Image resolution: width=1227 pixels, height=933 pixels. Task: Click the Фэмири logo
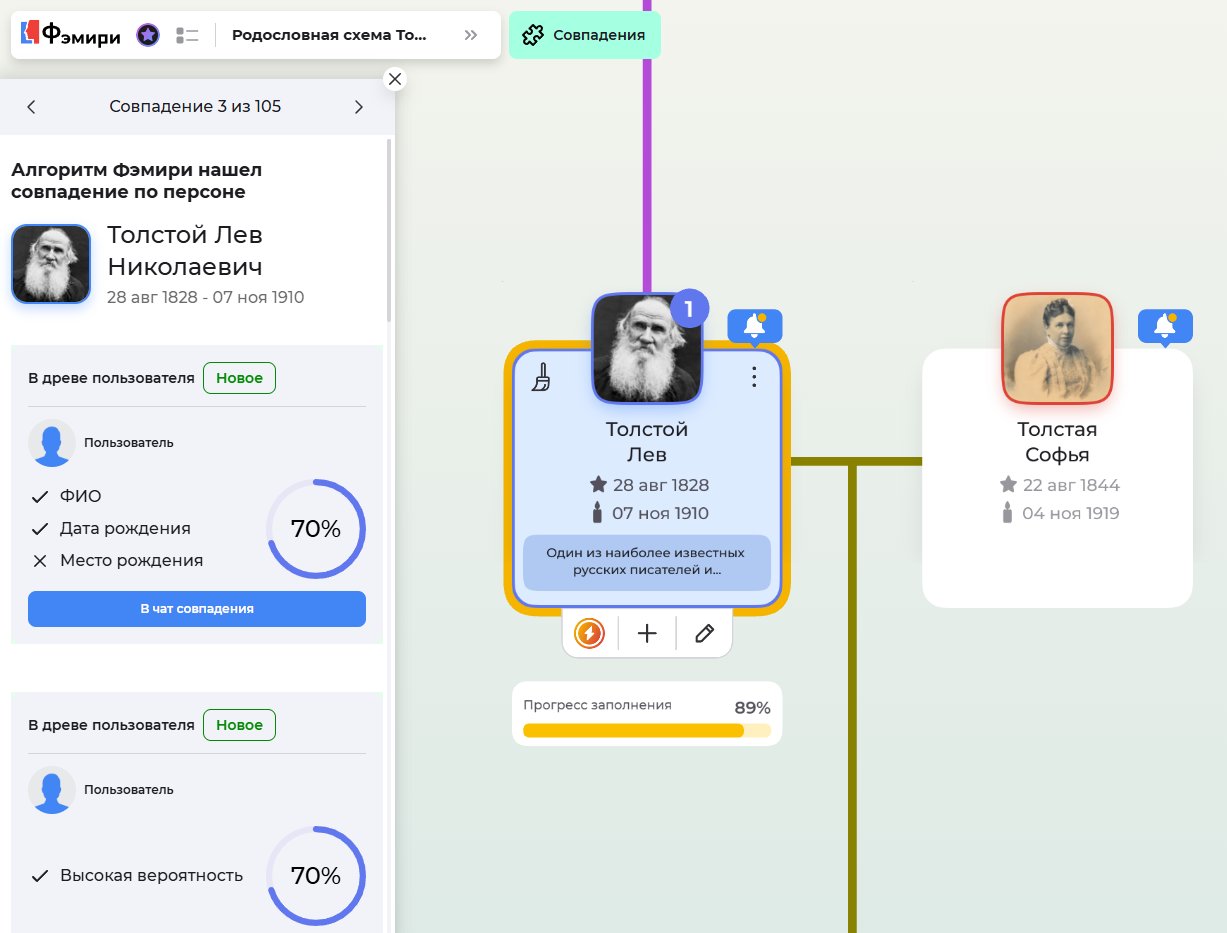tap(71, 35)
